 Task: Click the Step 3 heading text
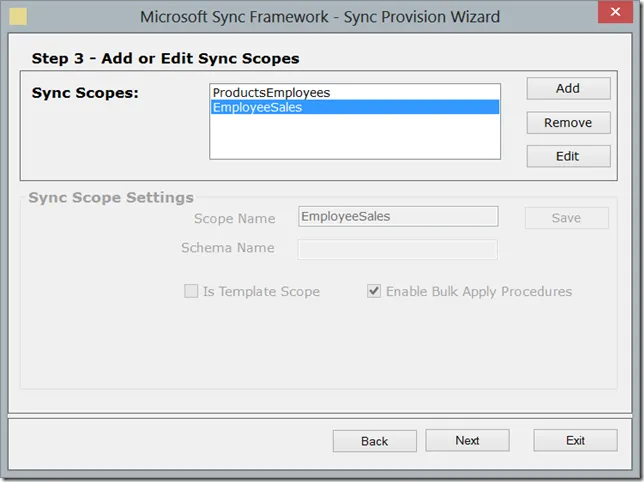pyautogui.click(x=165, y=59)
